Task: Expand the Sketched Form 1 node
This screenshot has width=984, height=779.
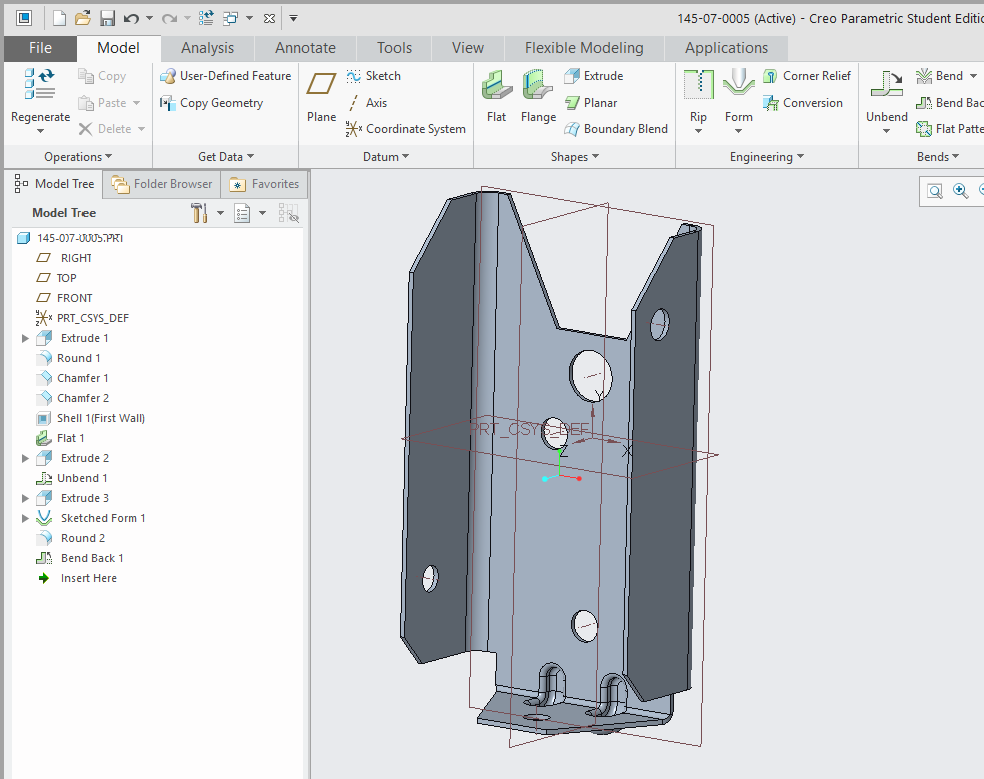Action: (22, 517)
